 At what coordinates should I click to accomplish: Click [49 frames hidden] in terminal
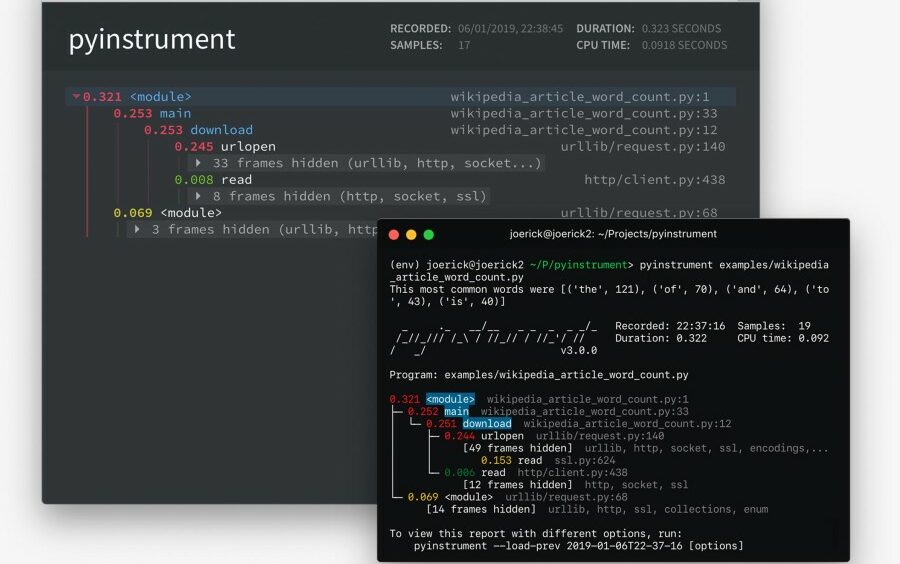[517, 448]
